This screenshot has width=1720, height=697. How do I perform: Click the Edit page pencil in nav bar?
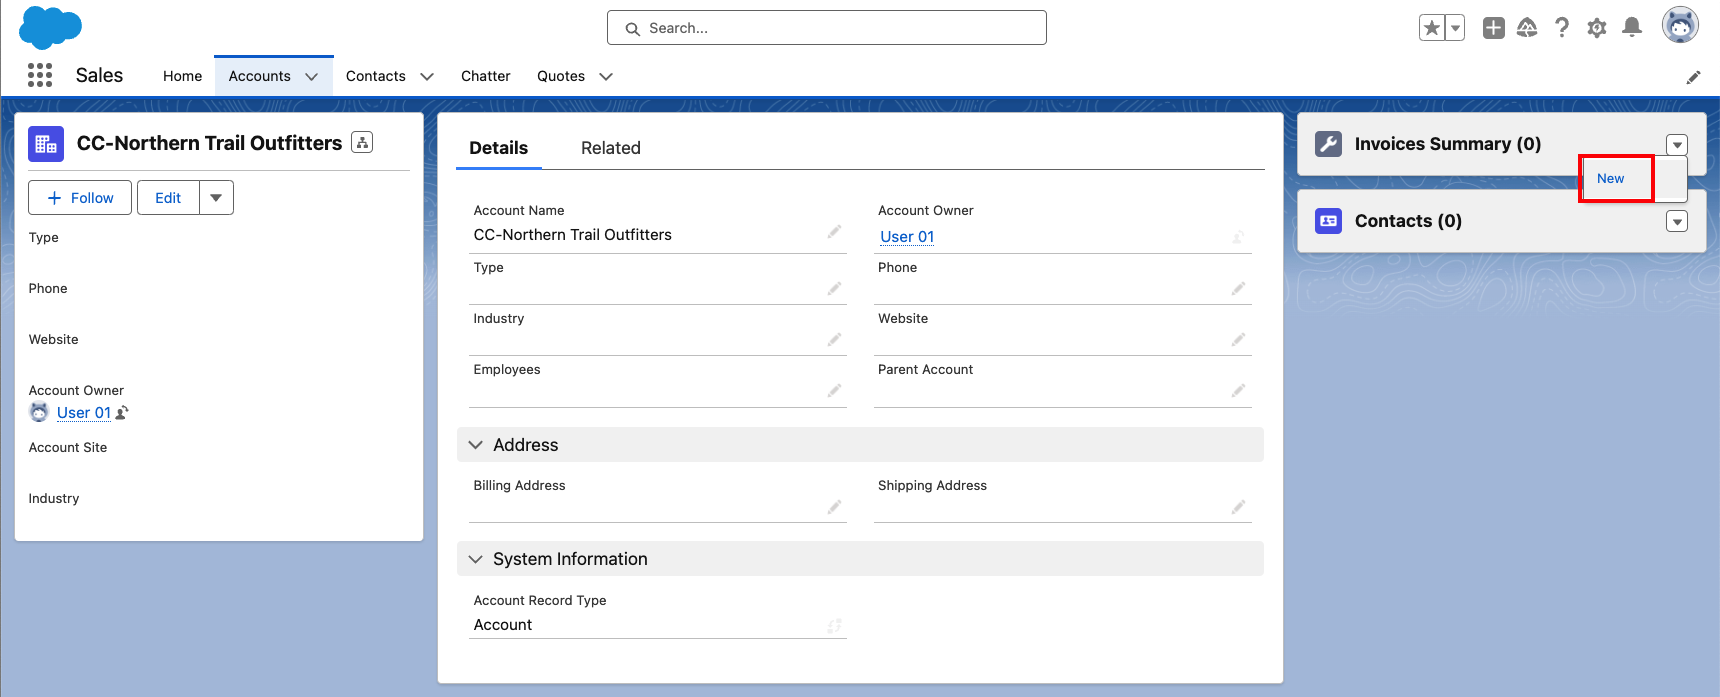[x=1693, y=77]
